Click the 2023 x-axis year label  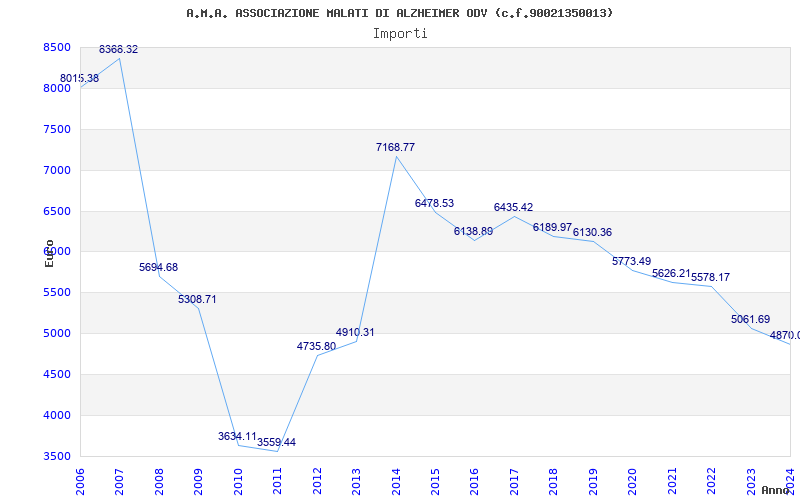click(x=751, y=481)
